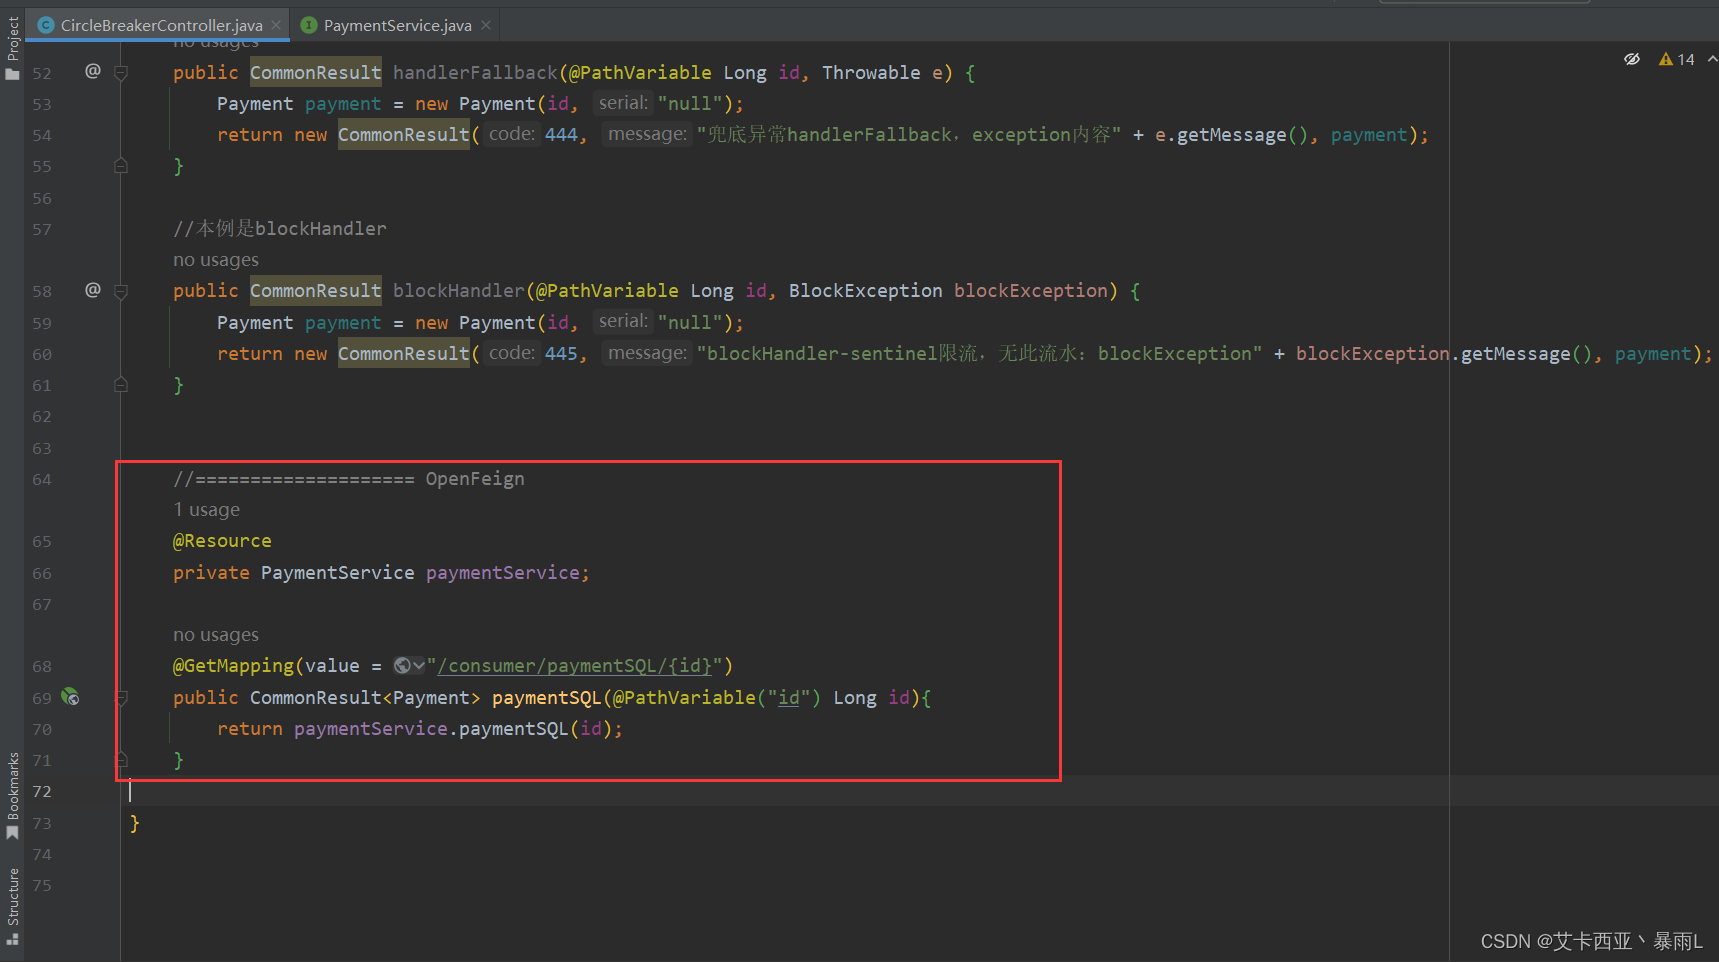This screenshot has height=962, width=1719.
Task: Click the 'message:' hint on line 54
Action: pos(647,134)
